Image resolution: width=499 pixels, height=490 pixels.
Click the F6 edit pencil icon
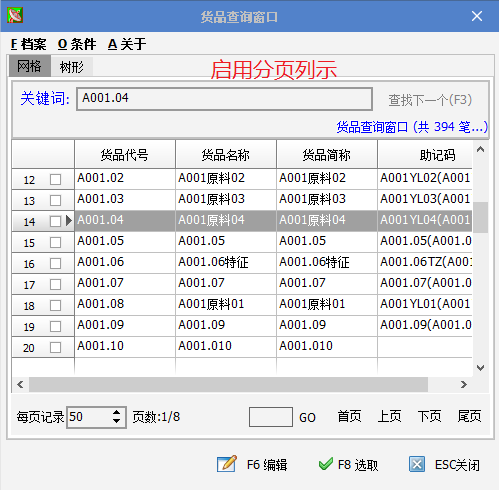pyautogui.click(x=227, y=464)
